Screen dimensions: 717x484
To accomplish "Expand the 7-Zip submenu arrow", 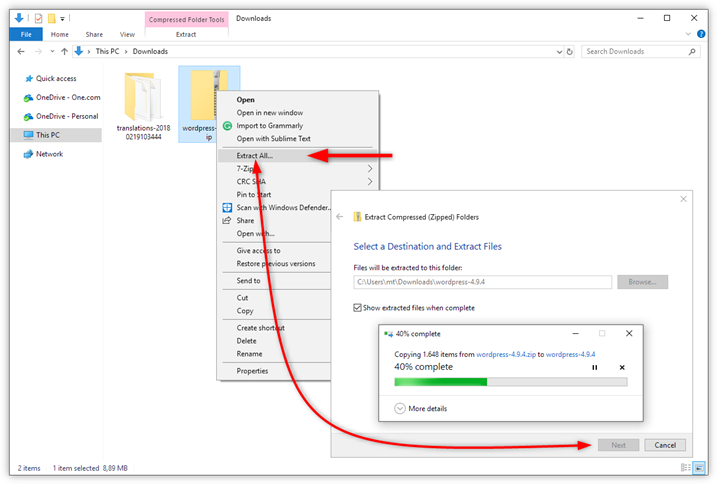I will click(x=369, y=168).
